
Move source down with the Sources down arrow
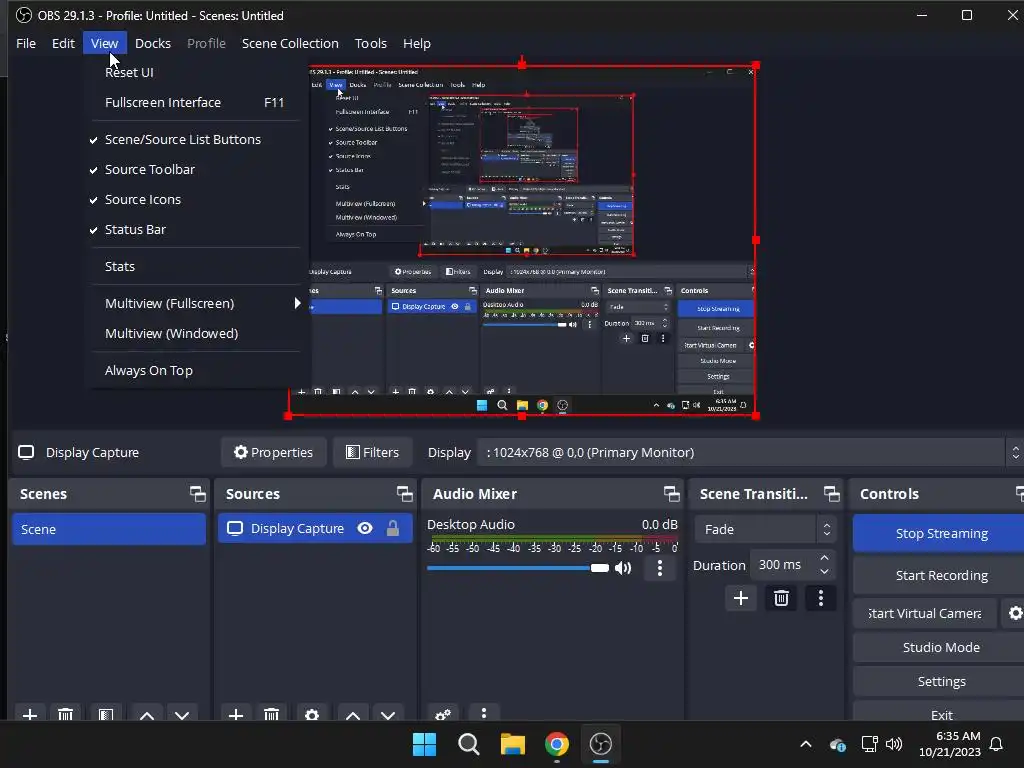(388, 716)
